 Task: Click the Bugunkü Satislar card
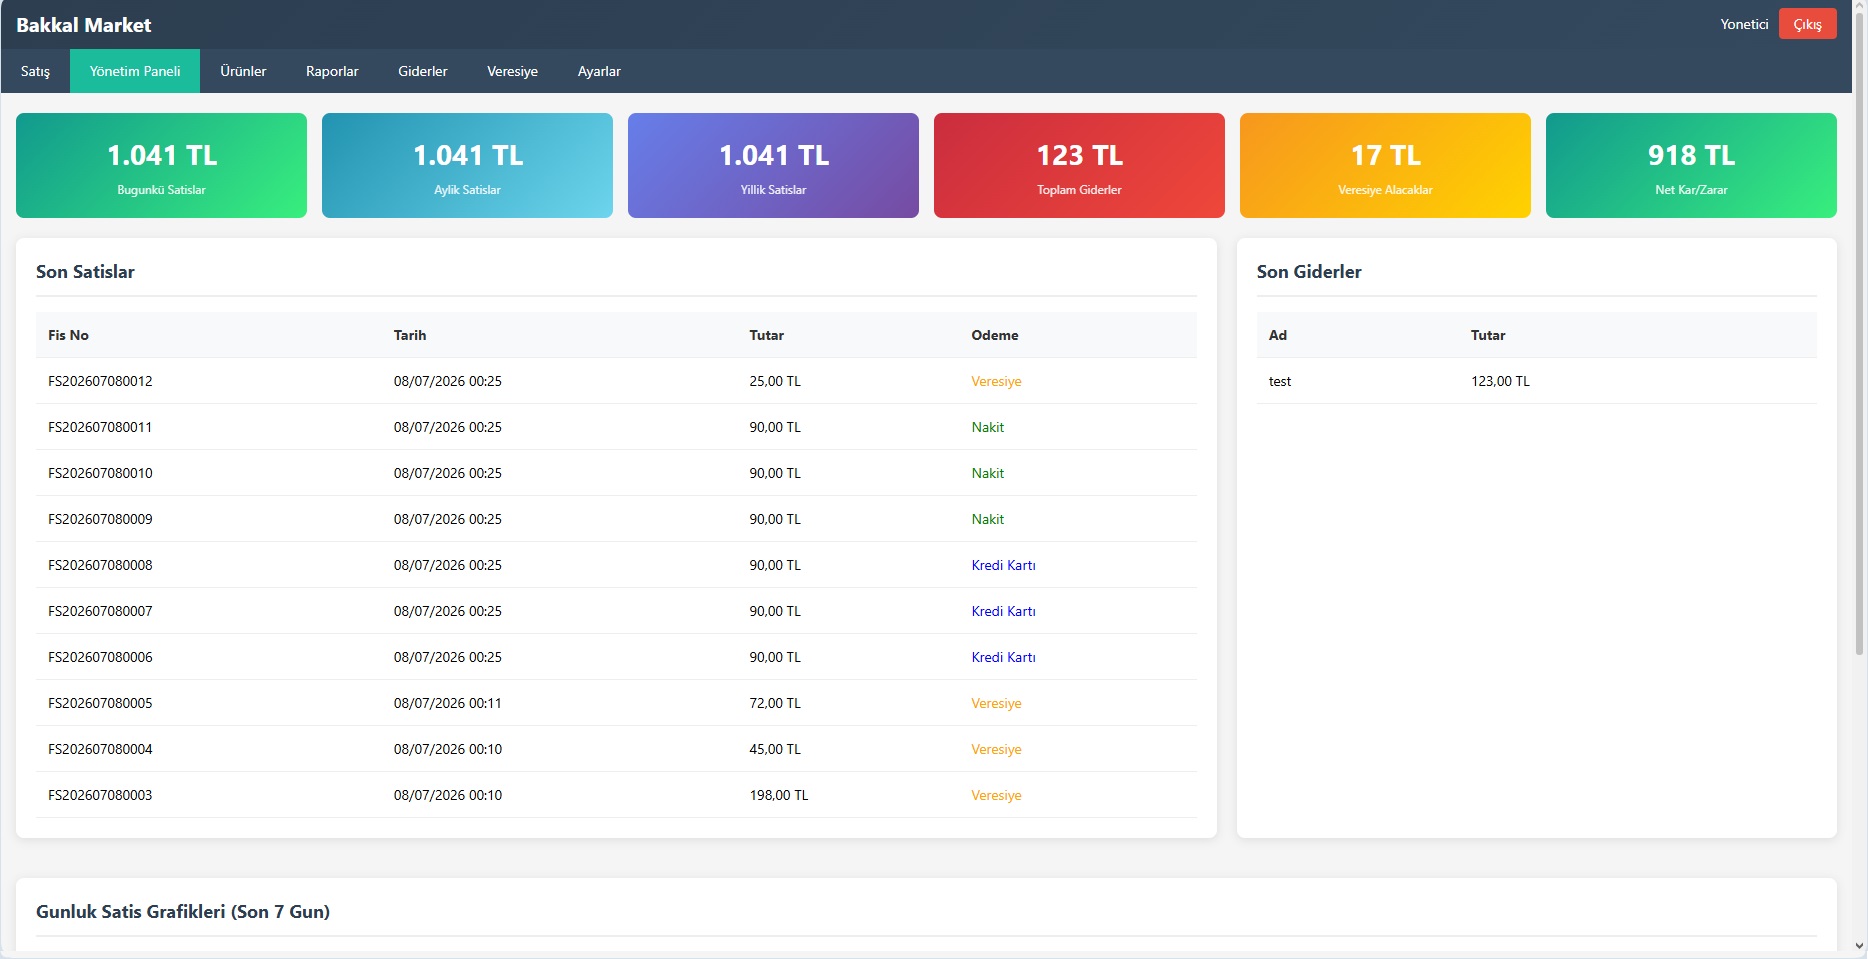click(161, 165)
